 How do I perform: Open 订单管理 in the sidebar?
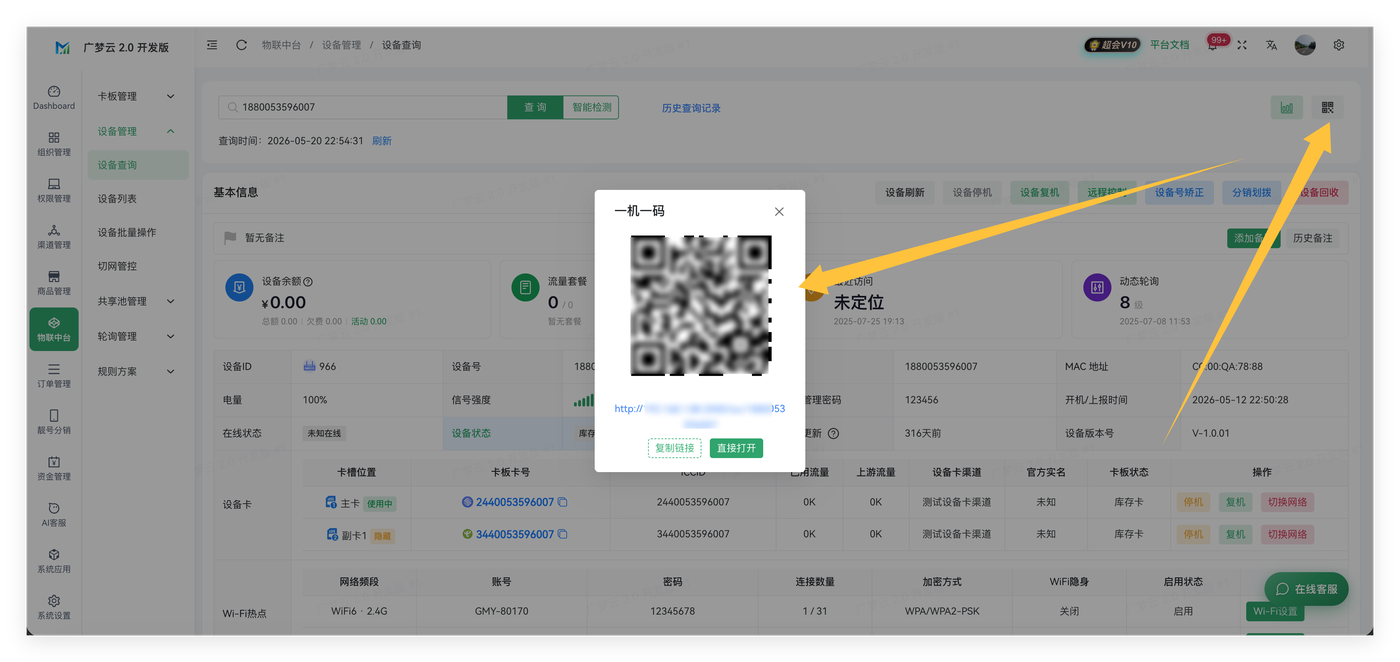point(54,375)
